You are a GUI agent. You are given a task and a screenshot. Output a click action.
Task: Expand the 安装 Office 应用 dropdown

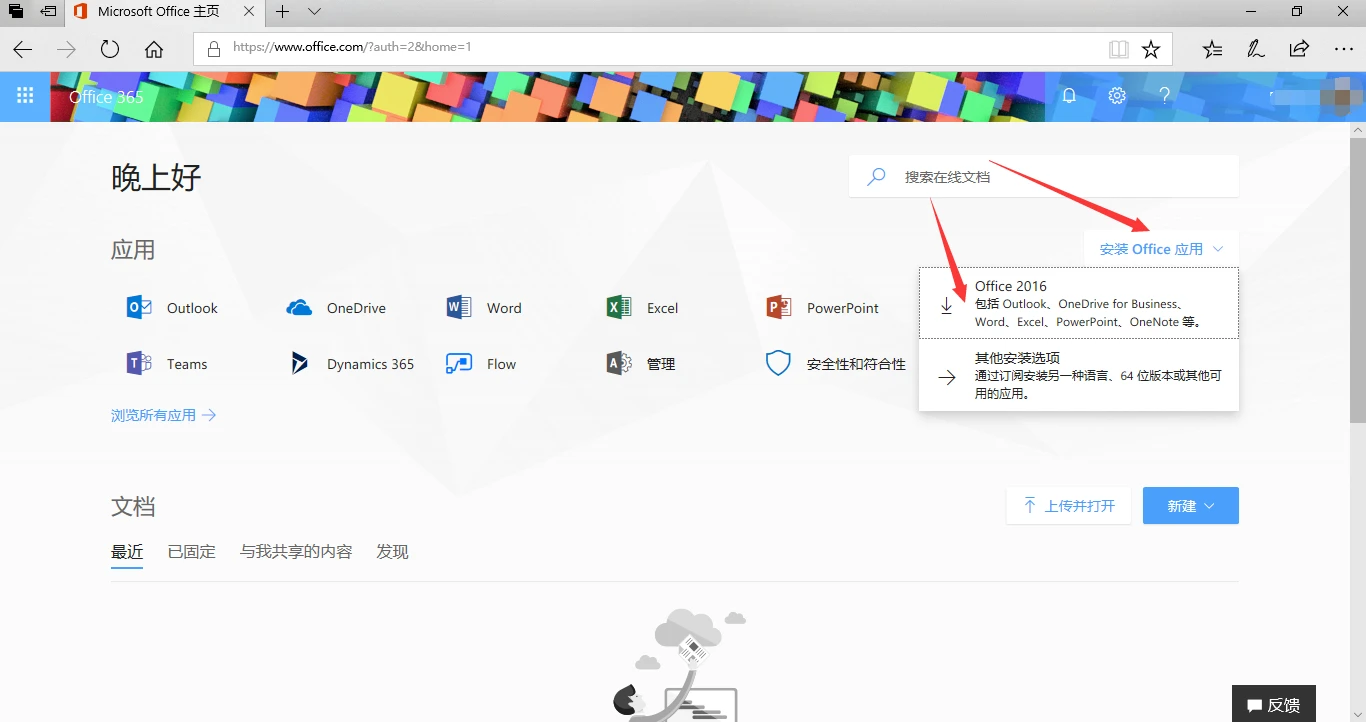1161,249
